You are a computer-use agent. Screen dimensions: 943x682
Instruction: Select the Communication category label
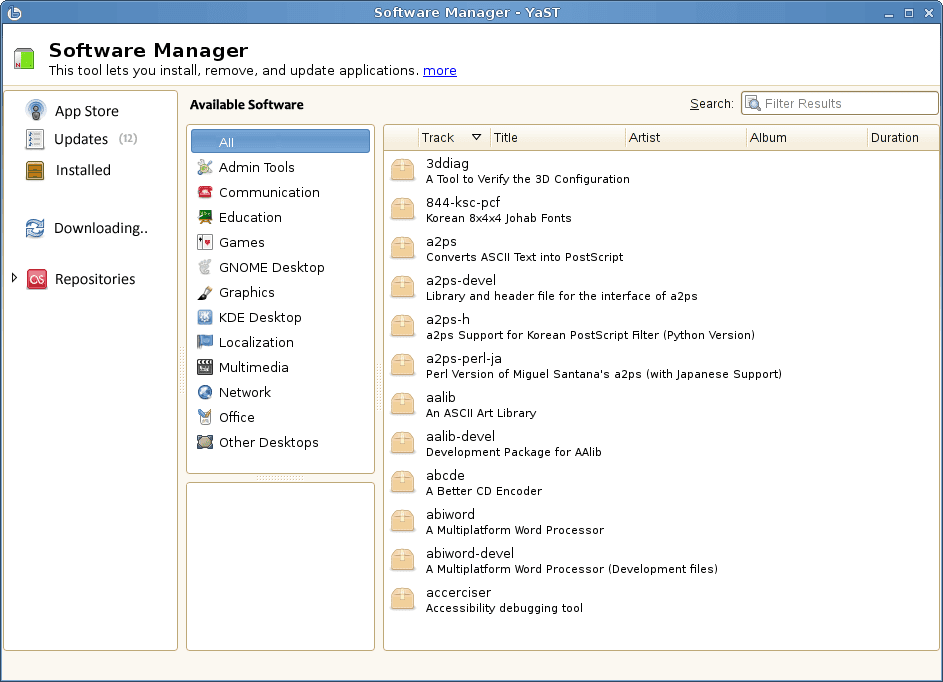point(269,192)
